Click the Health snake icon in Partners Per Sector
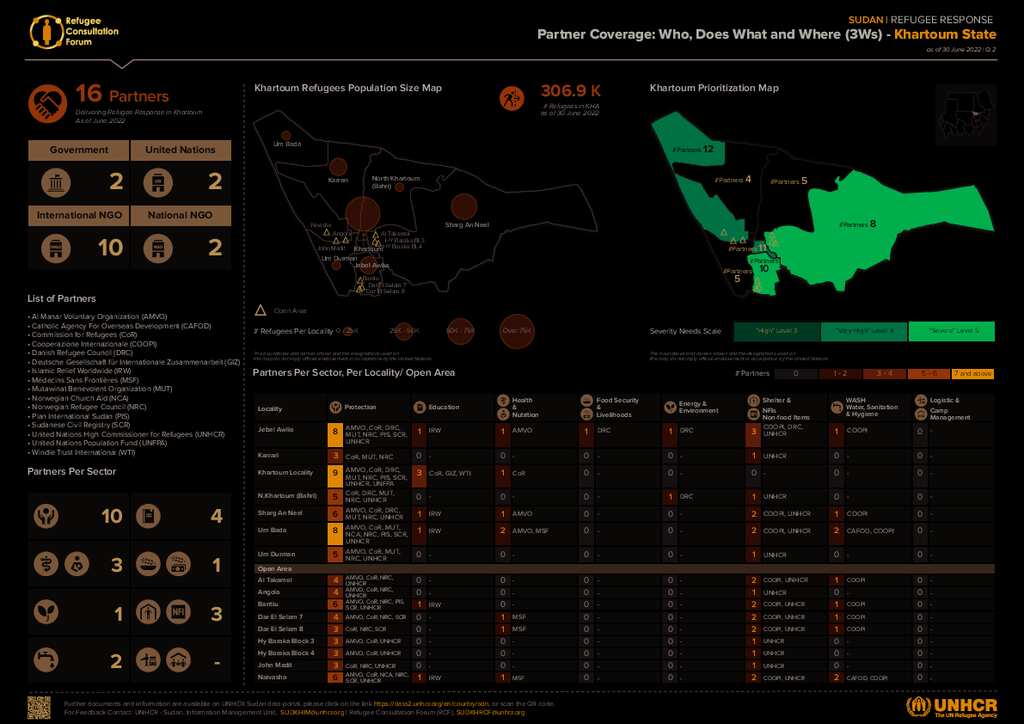 (x=46, y=564)
